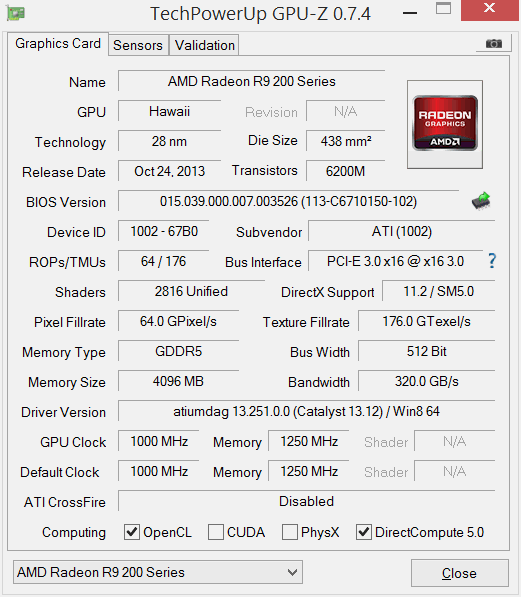Click the BIOS save chip icon

coord(481,201)
